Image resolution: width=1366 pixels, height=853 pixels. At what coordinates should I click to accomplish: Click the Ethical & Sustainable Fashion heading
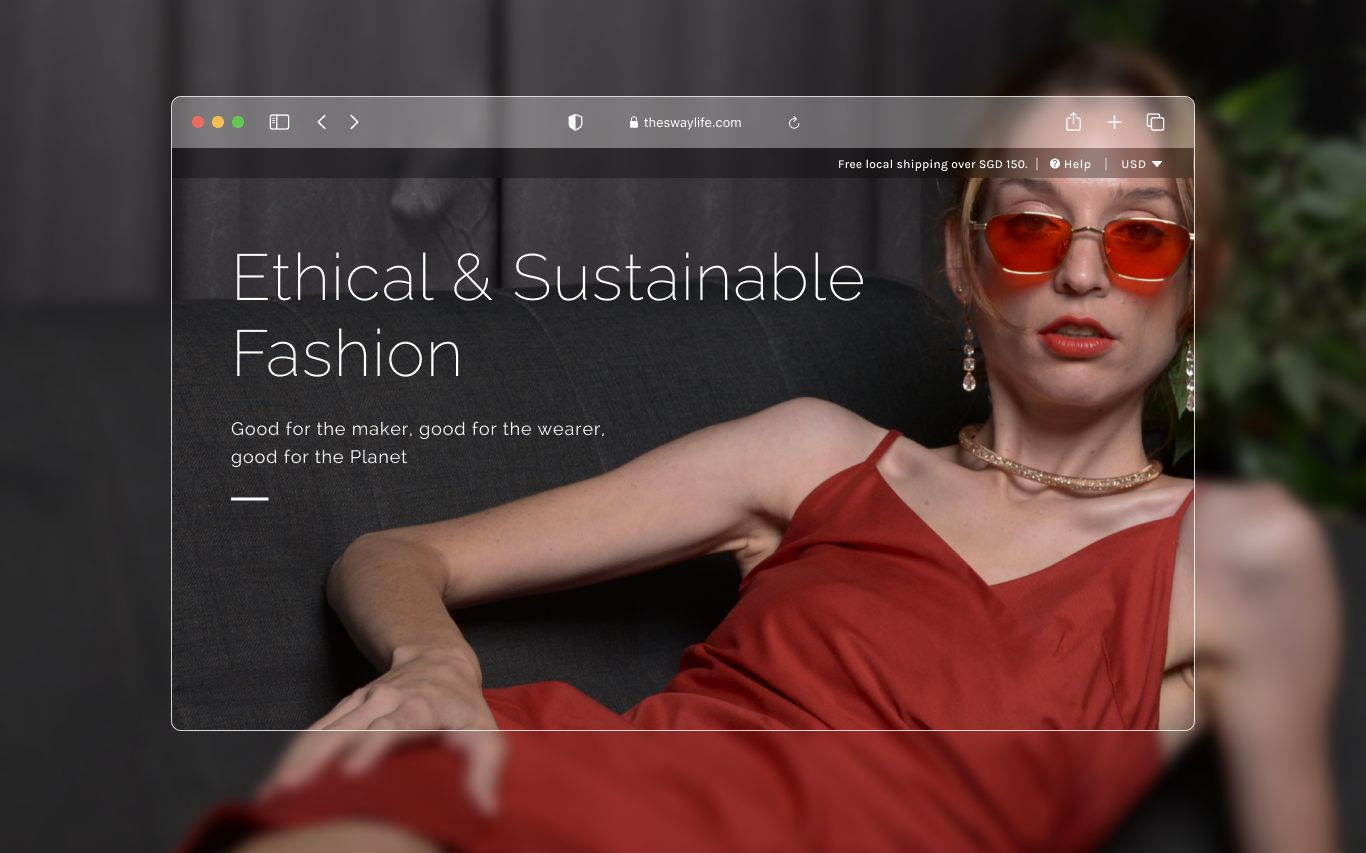click(548, 315)
